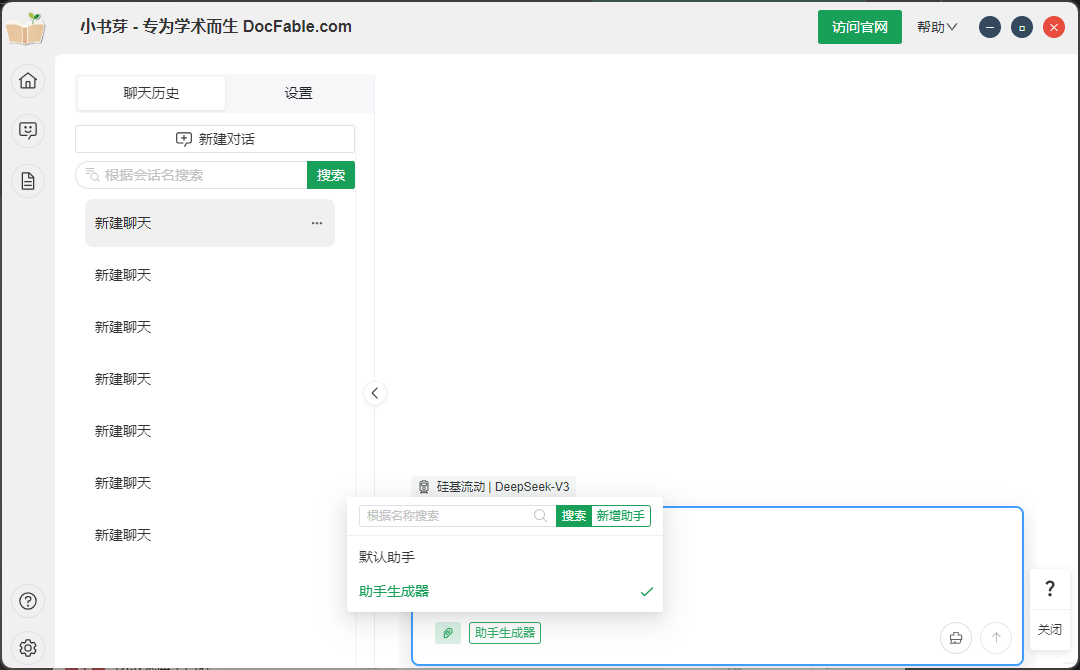Select 默认助手 from the assistant list
This screenshot has height=670, width=1080.
[x=387, y=557]
